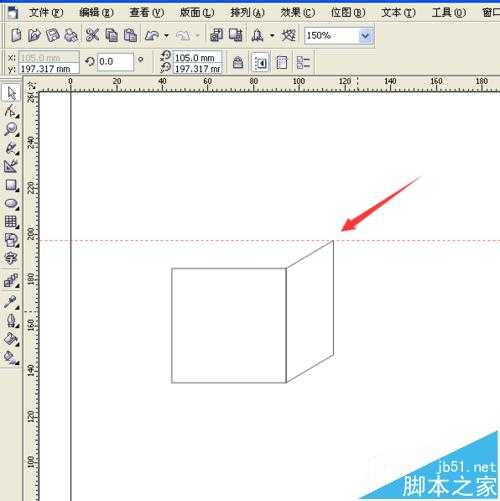Image resolution: width=500 pixels, height=501 pixels.
Task: Click the y position 197.317 mm field
Action: [49, 69]
